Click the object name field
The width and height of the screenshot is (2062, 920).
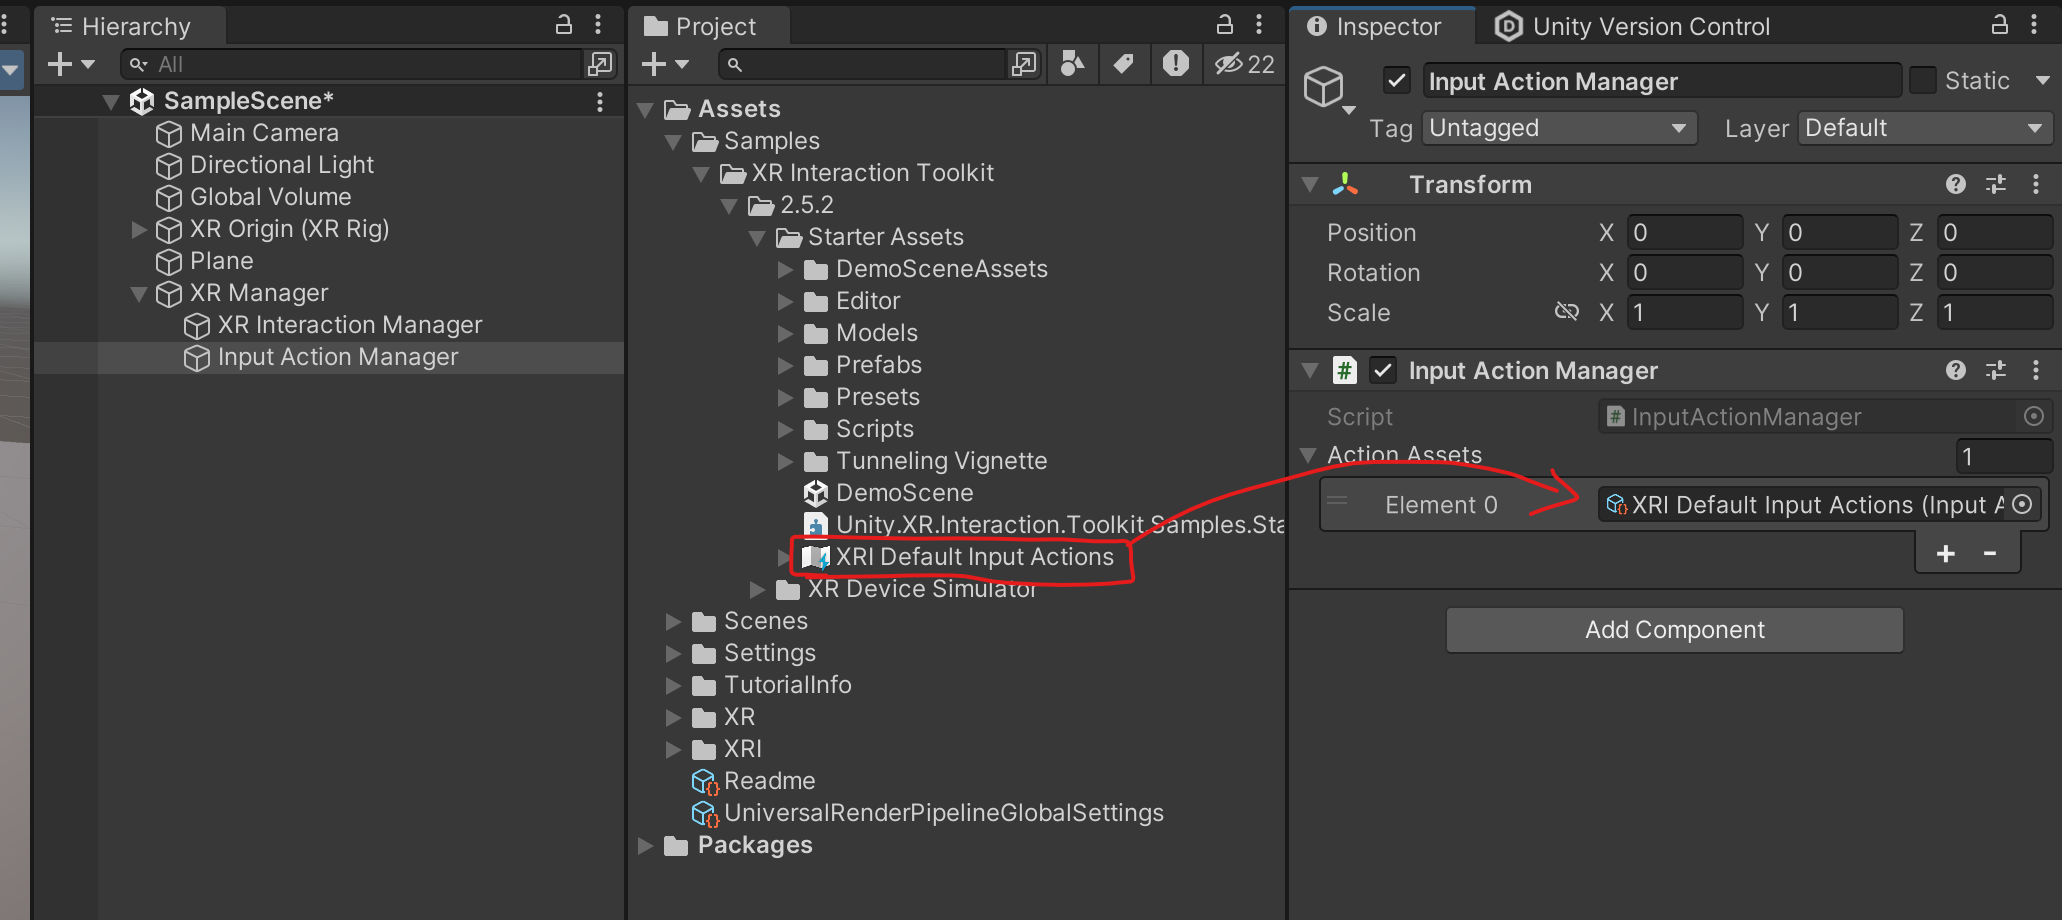click(x=1662, y=81)
